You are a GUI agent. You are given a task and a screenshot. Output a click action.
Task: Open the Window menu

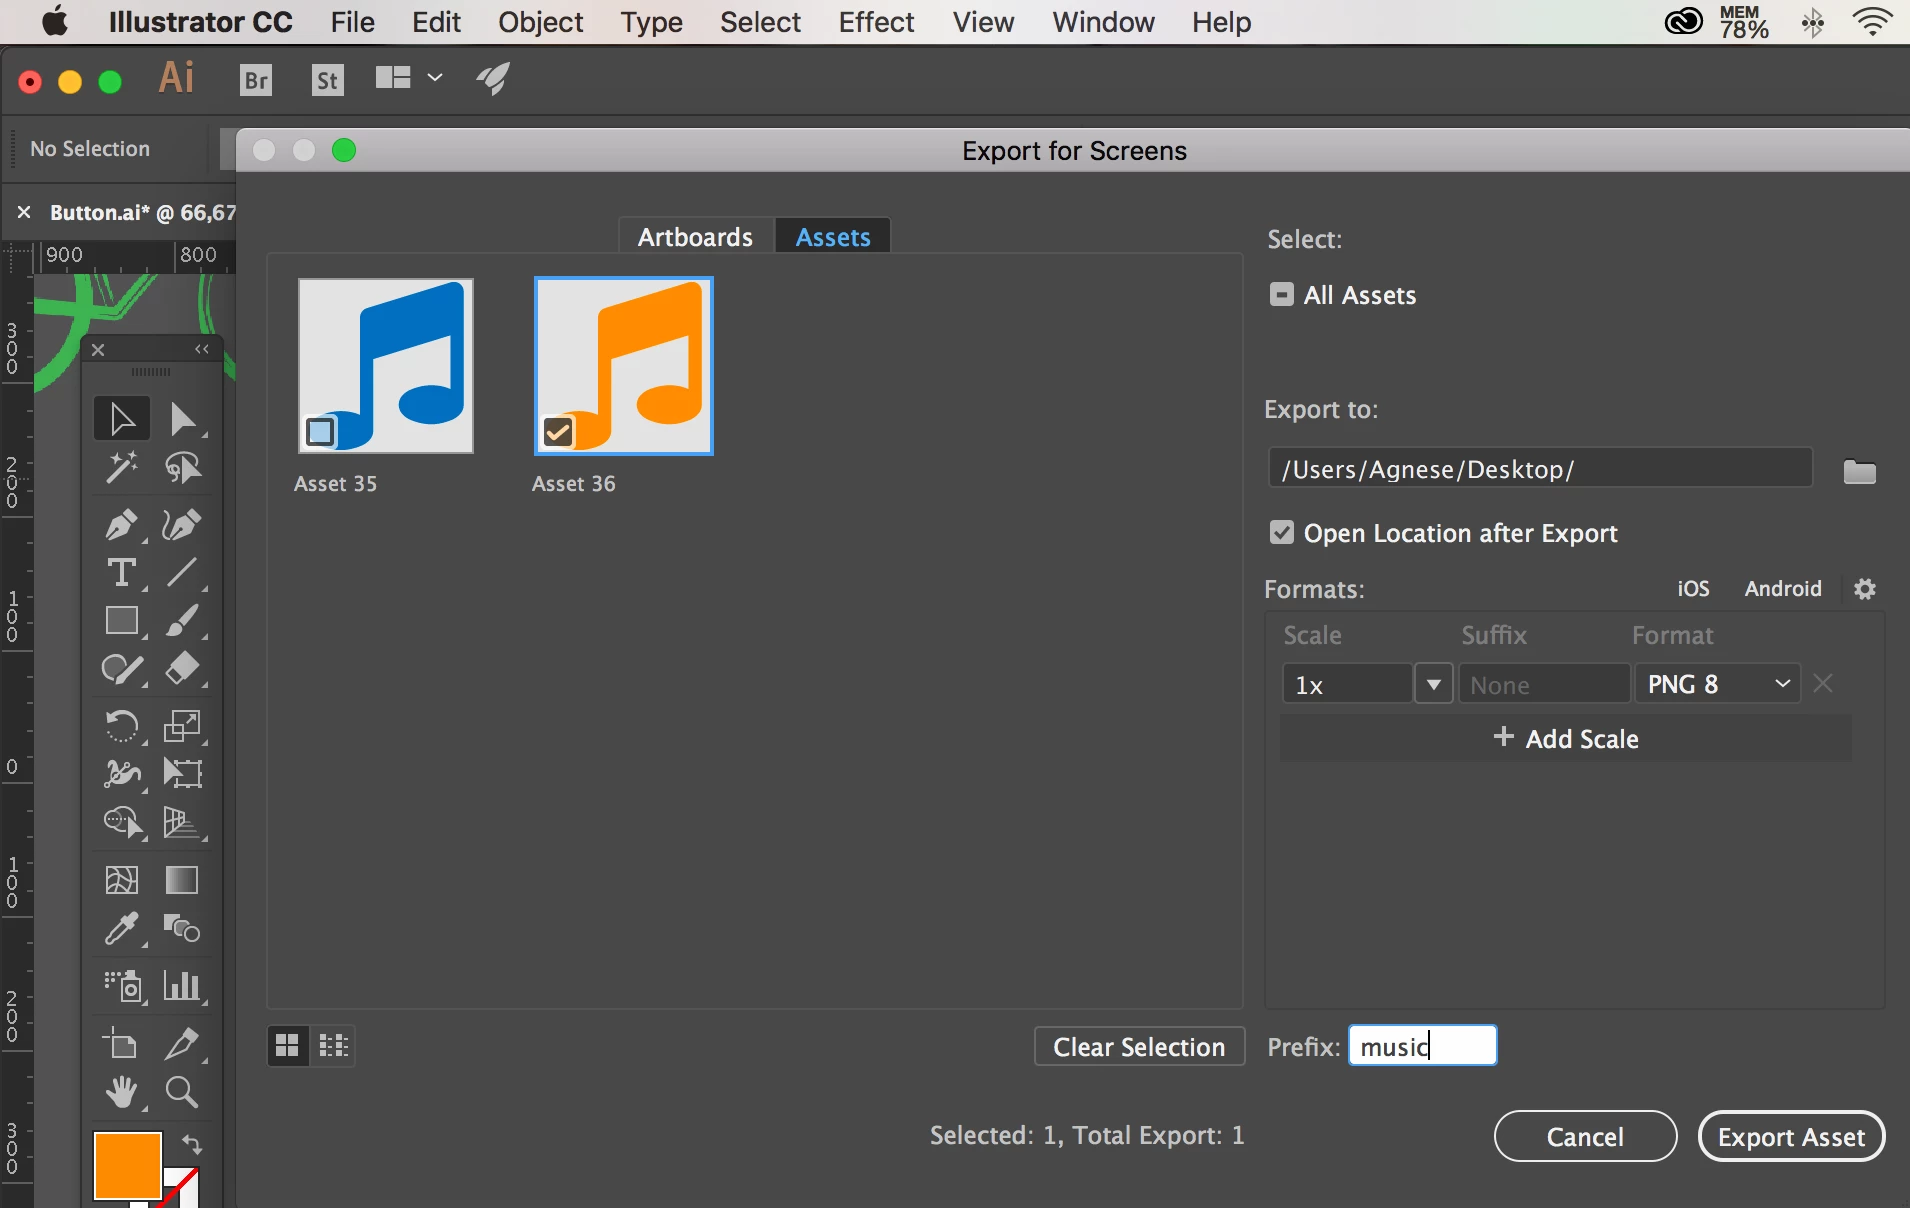[1103, 22]
